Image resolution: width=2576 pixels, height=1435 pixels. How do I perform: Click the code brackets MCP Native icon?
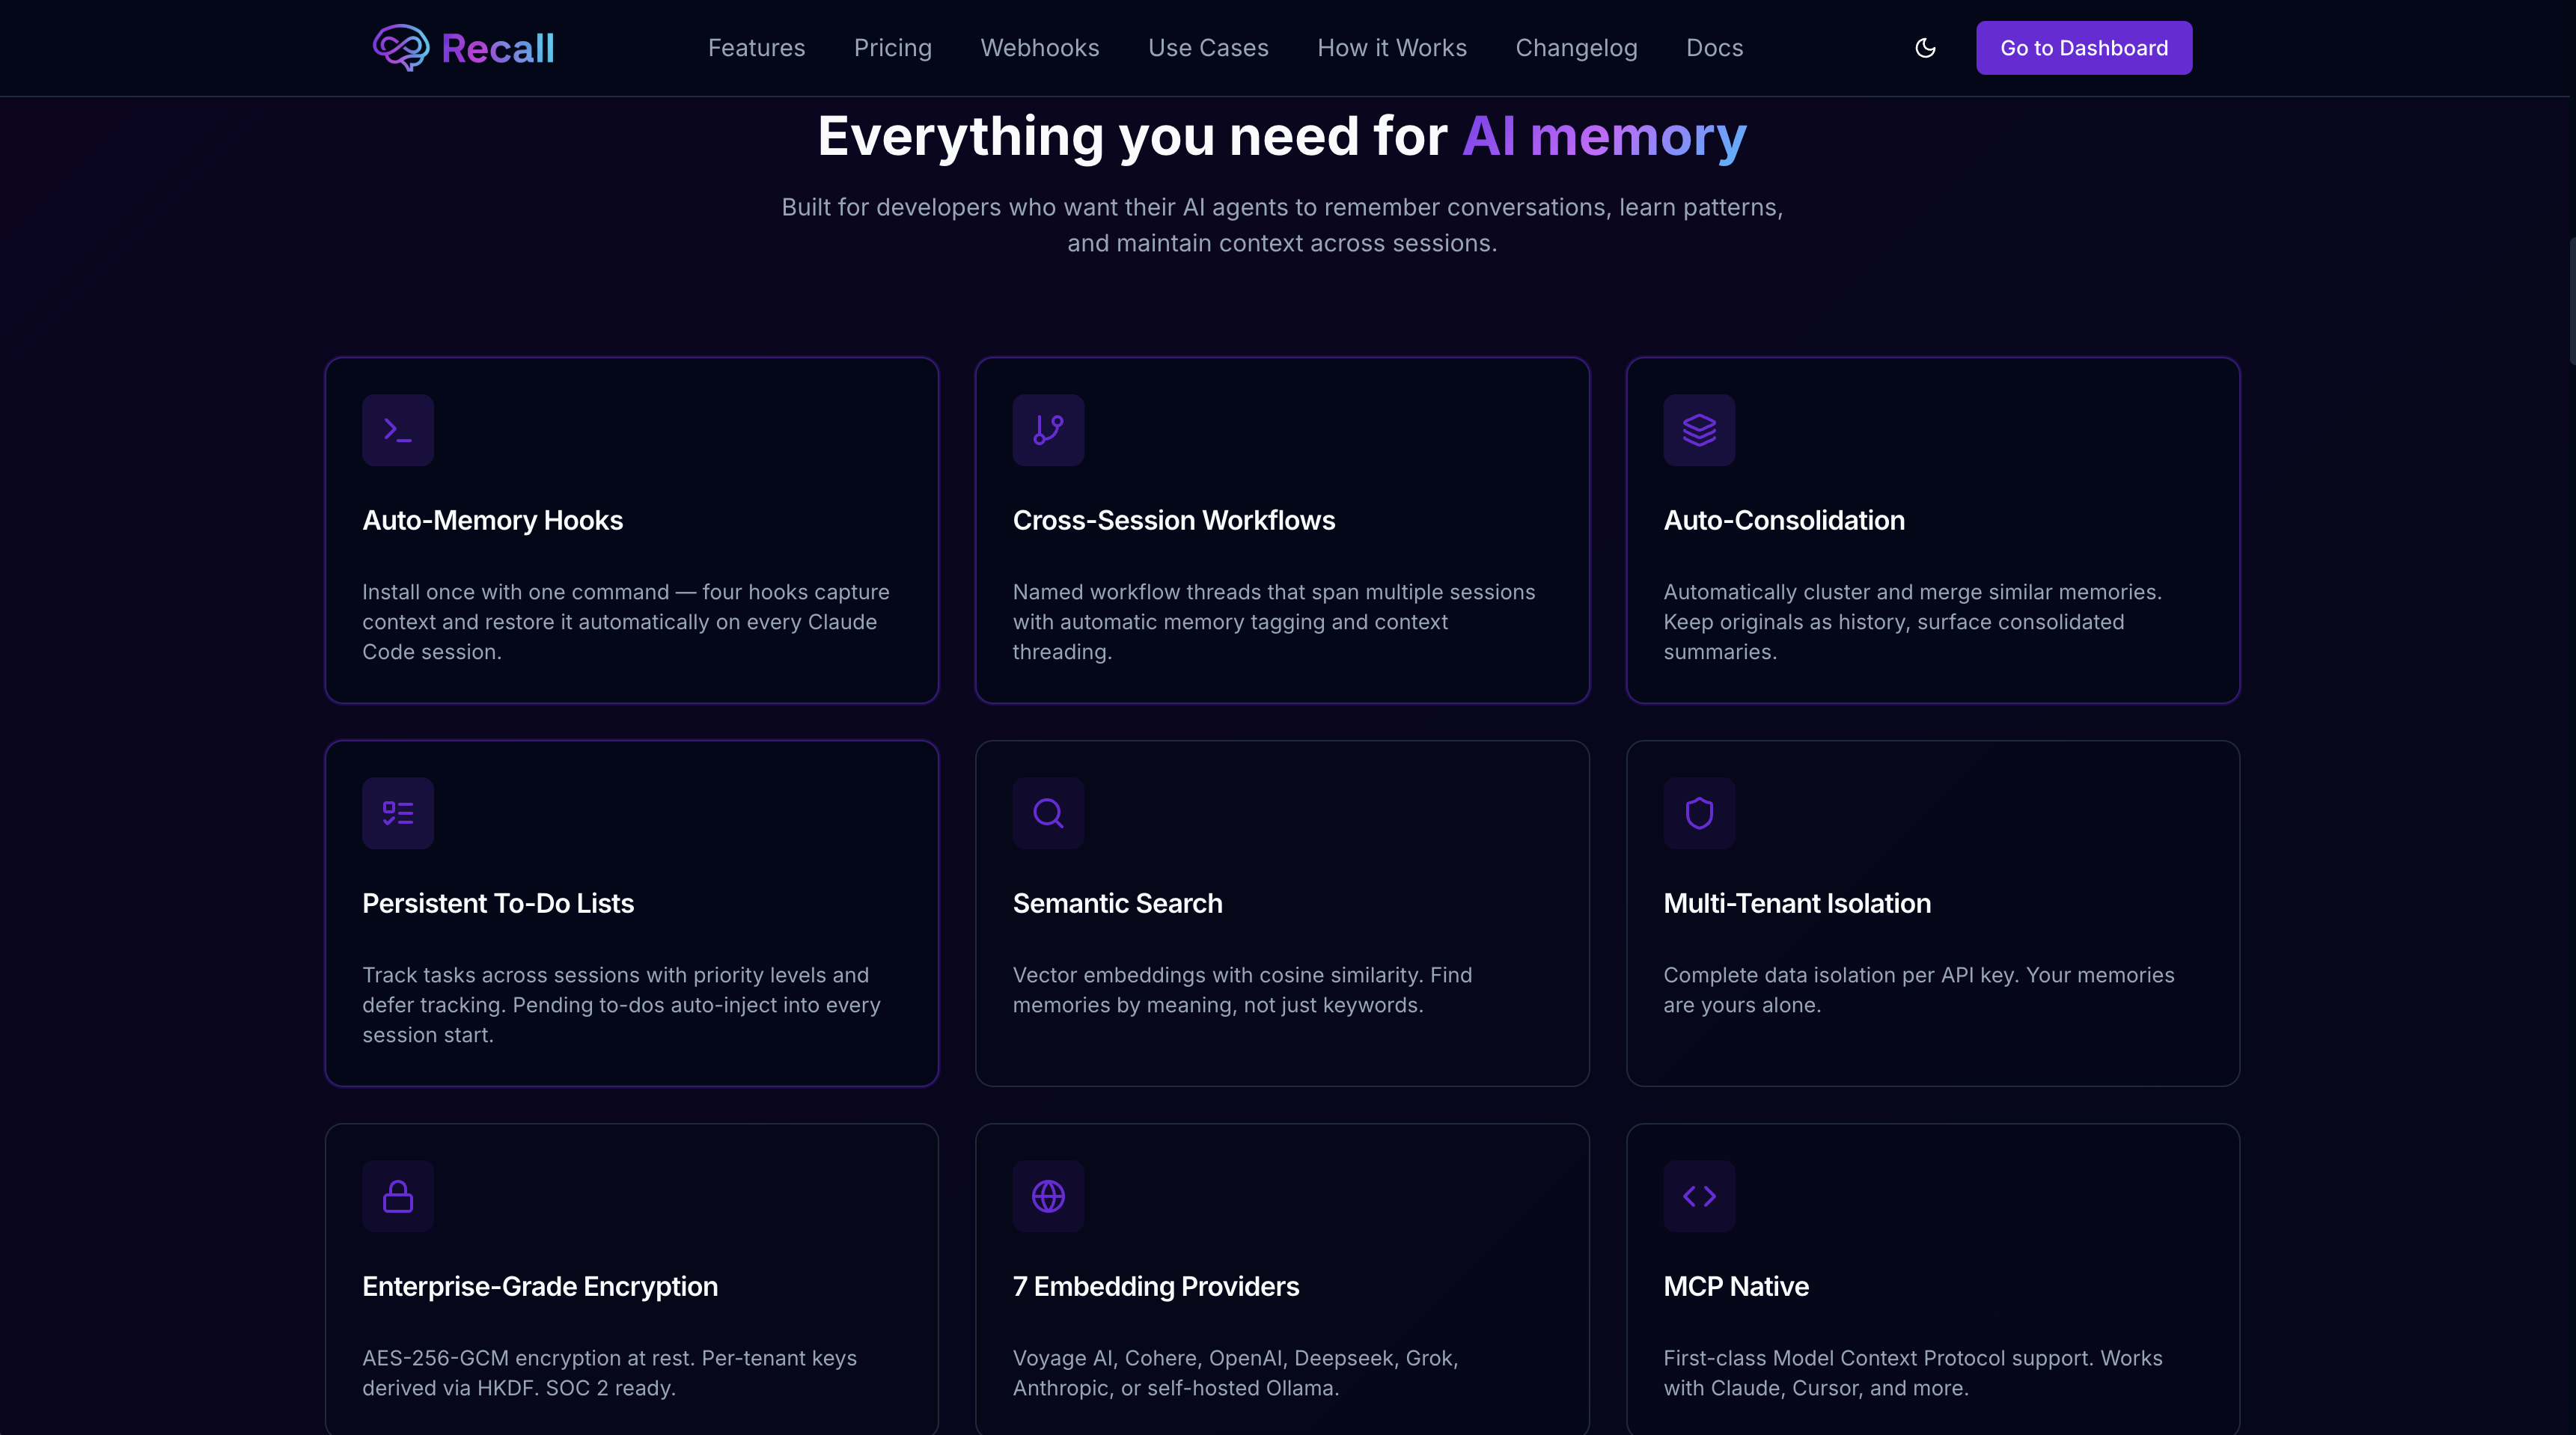tap(1699, 1196)
